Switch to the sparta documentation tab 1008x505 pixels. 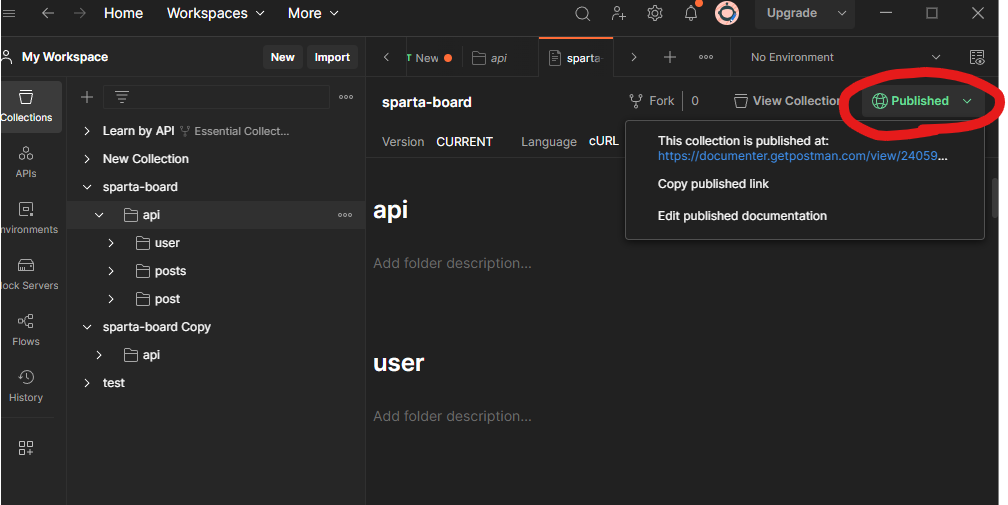coord(576,58)
